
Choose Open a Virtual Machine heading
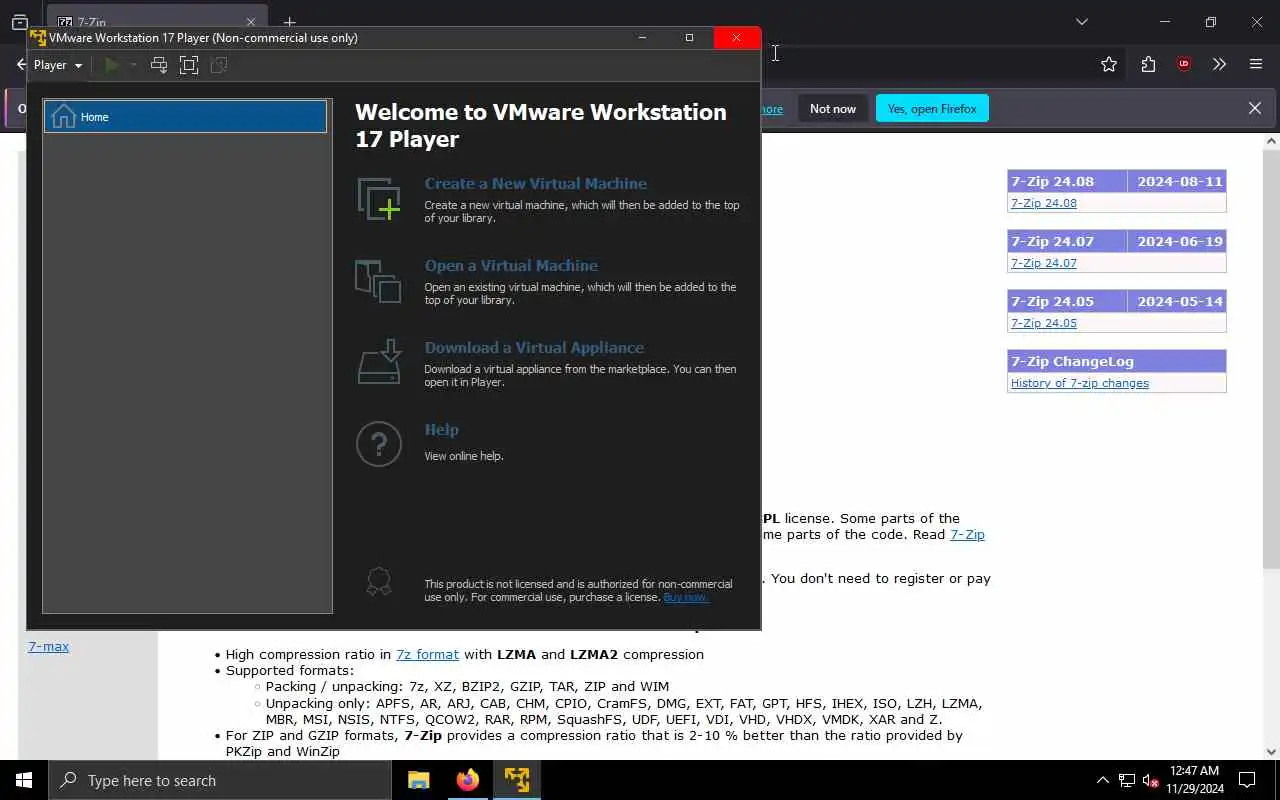pyautogui.click(x=511, y=265)
